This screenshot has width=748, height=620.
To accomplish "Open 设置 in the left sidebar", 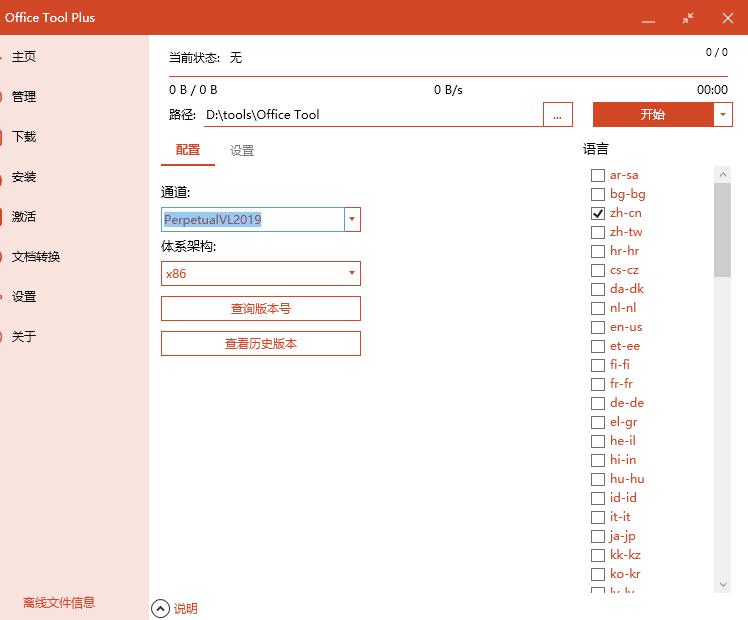I will [24, 297].
